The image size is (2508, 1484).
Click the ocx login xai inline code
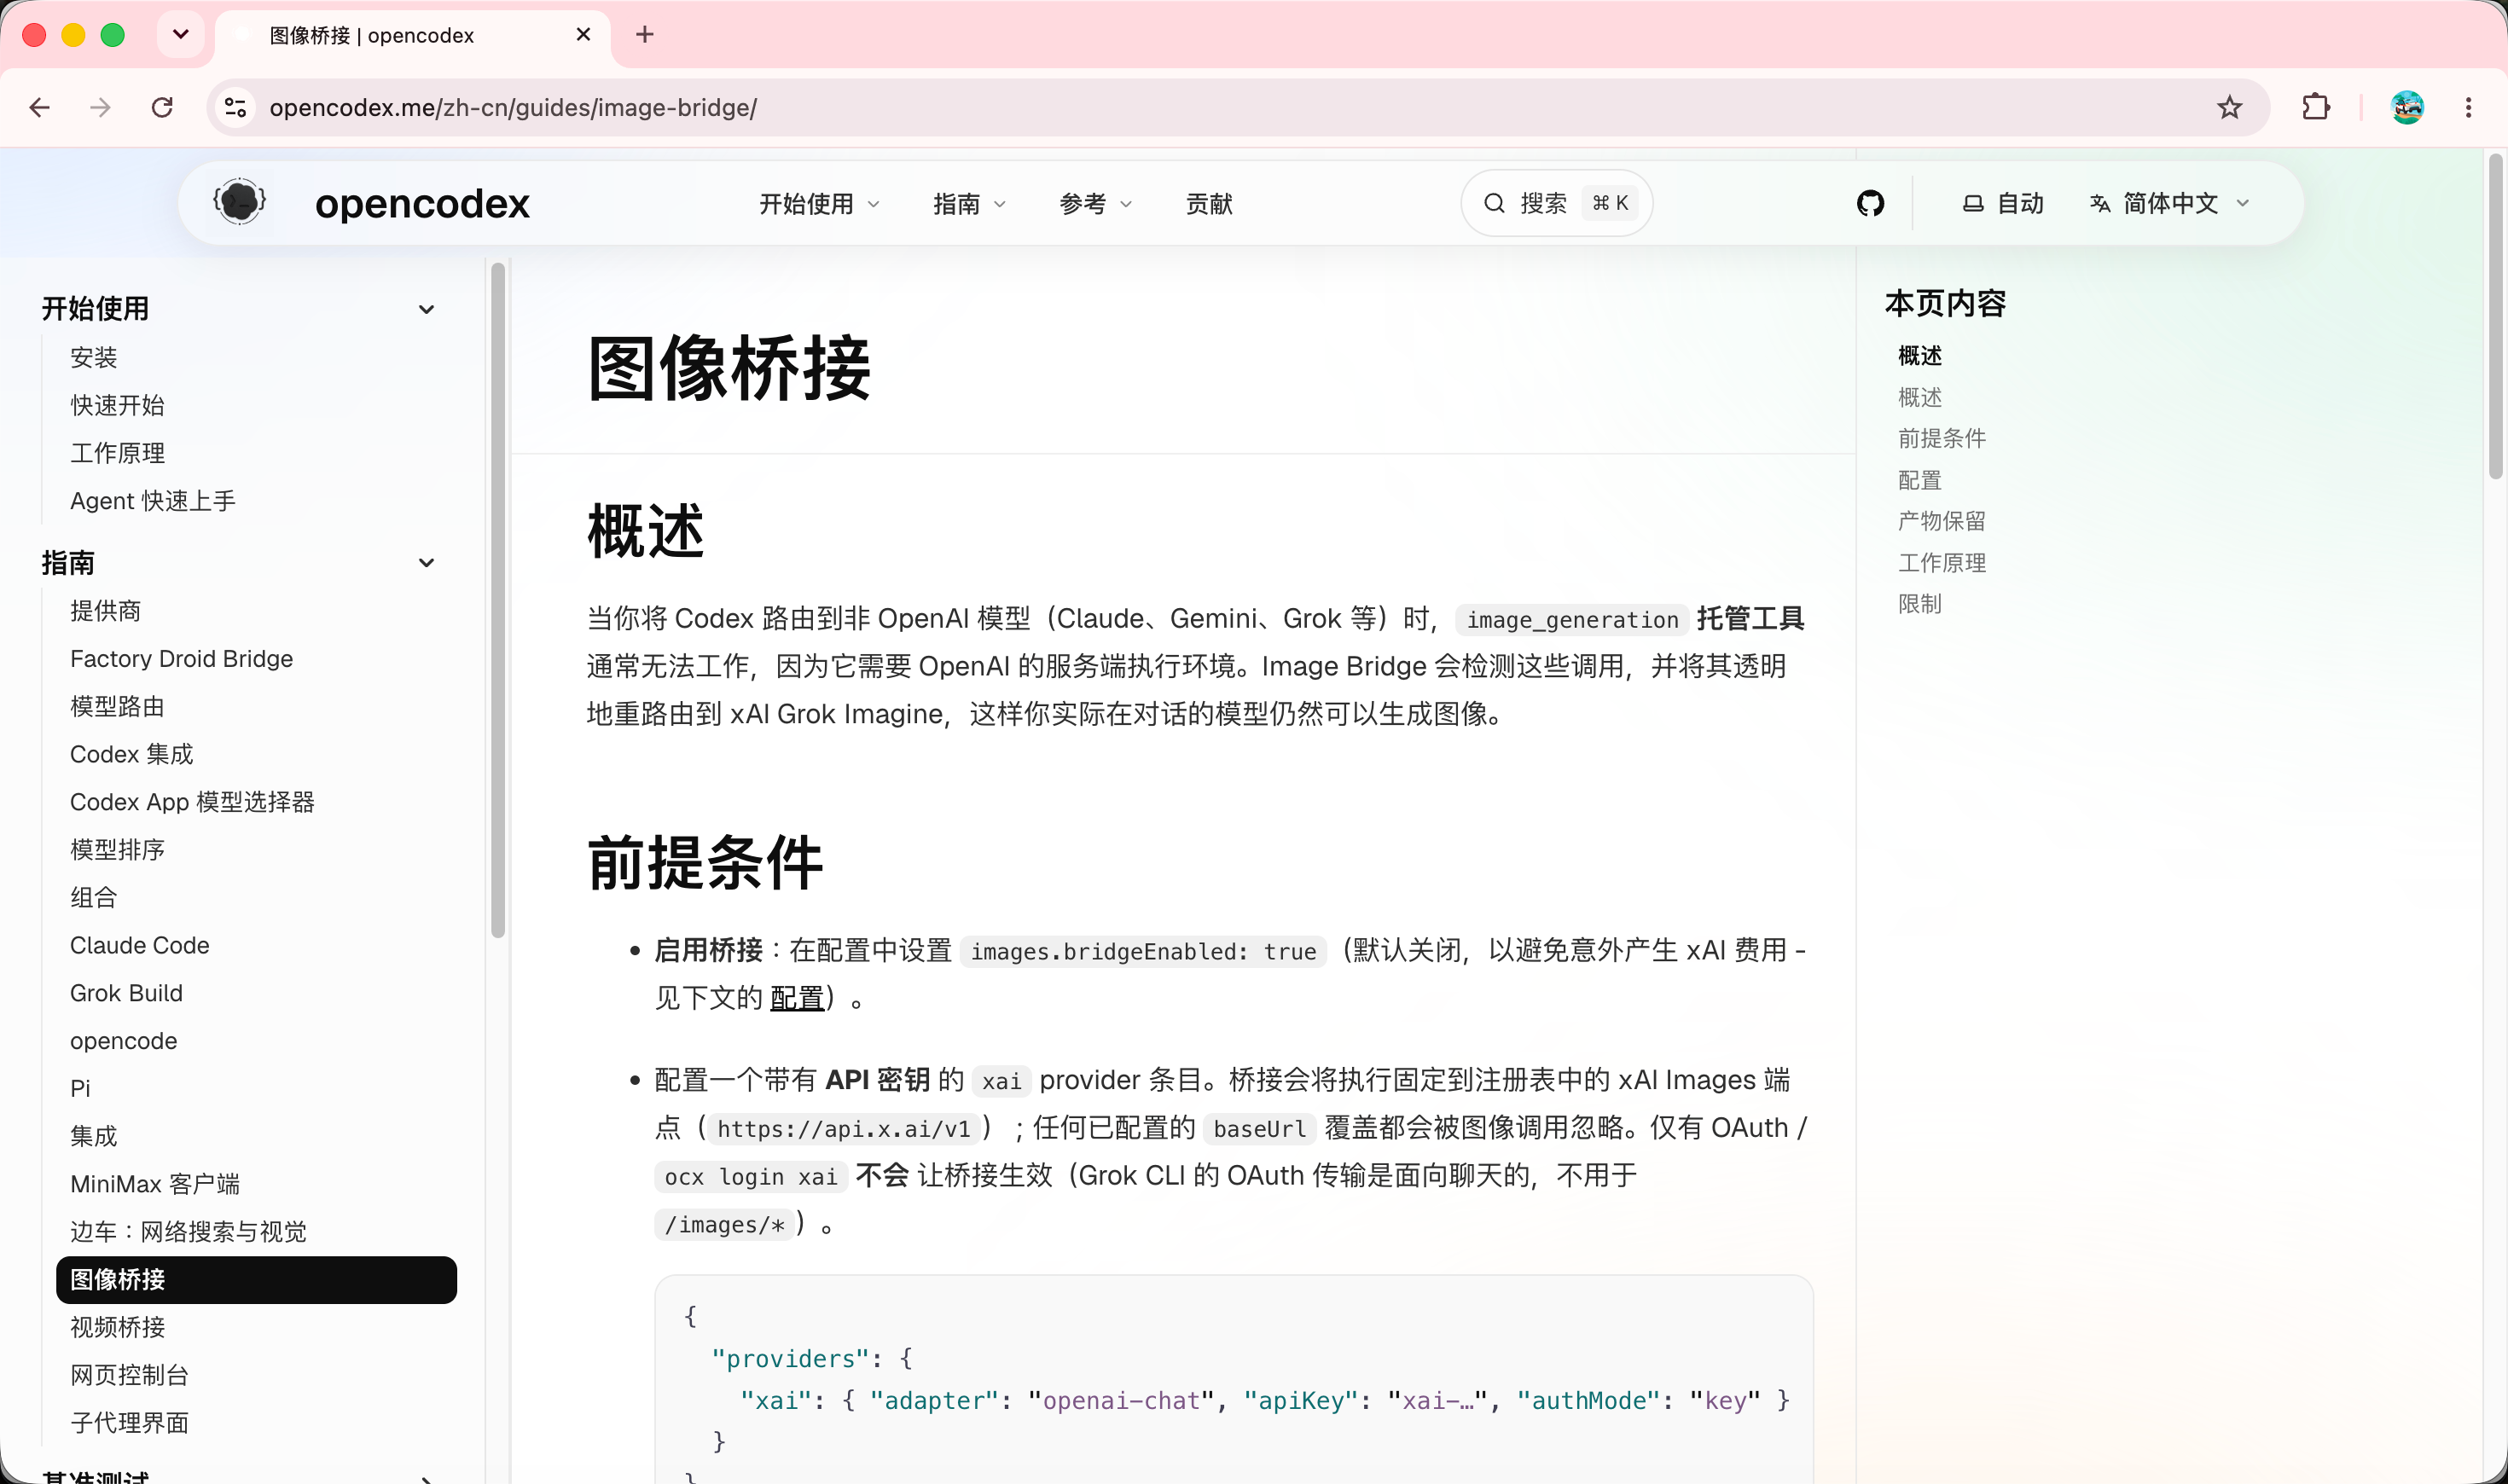point(751,1177)
